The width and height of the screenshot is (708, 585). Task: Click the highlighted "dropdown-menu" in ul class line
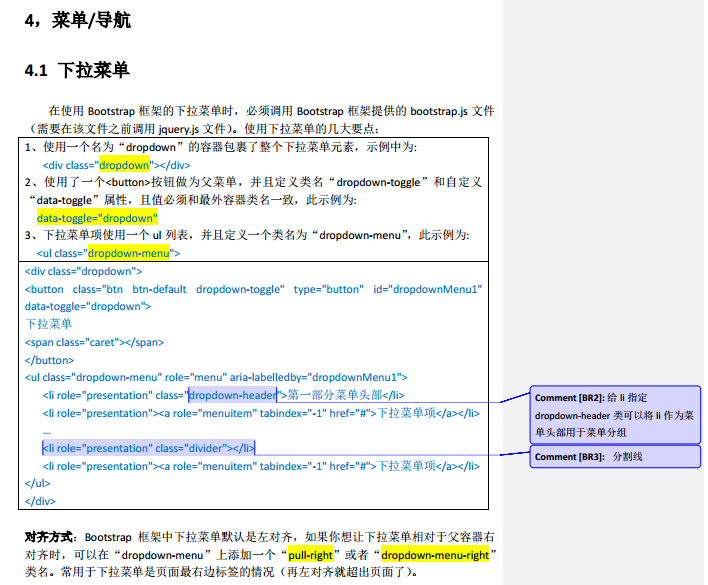click(129, 253)
